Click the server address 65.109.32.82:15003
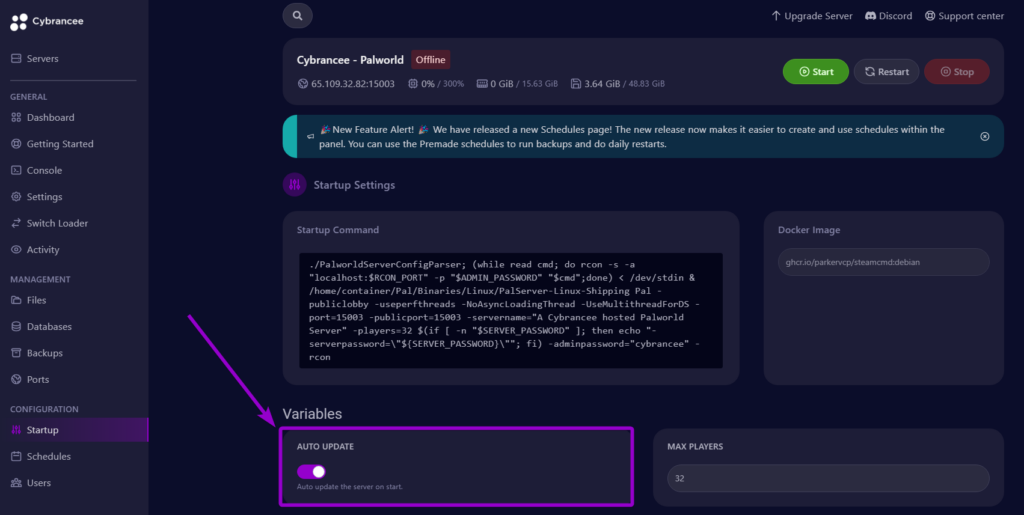 click(353, 84)
